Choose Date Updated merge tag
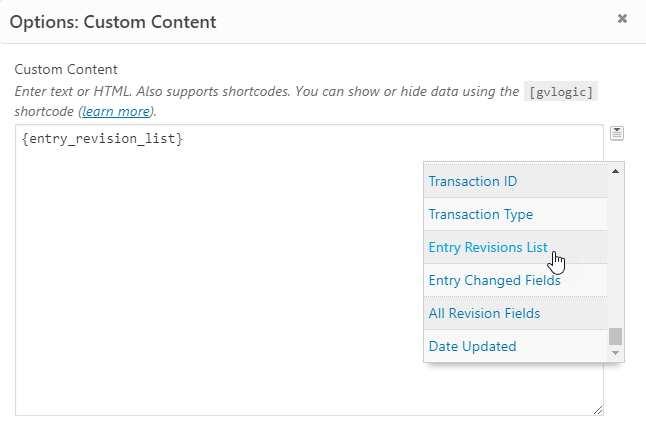This screenshot has width=646, height=426. 472,346
